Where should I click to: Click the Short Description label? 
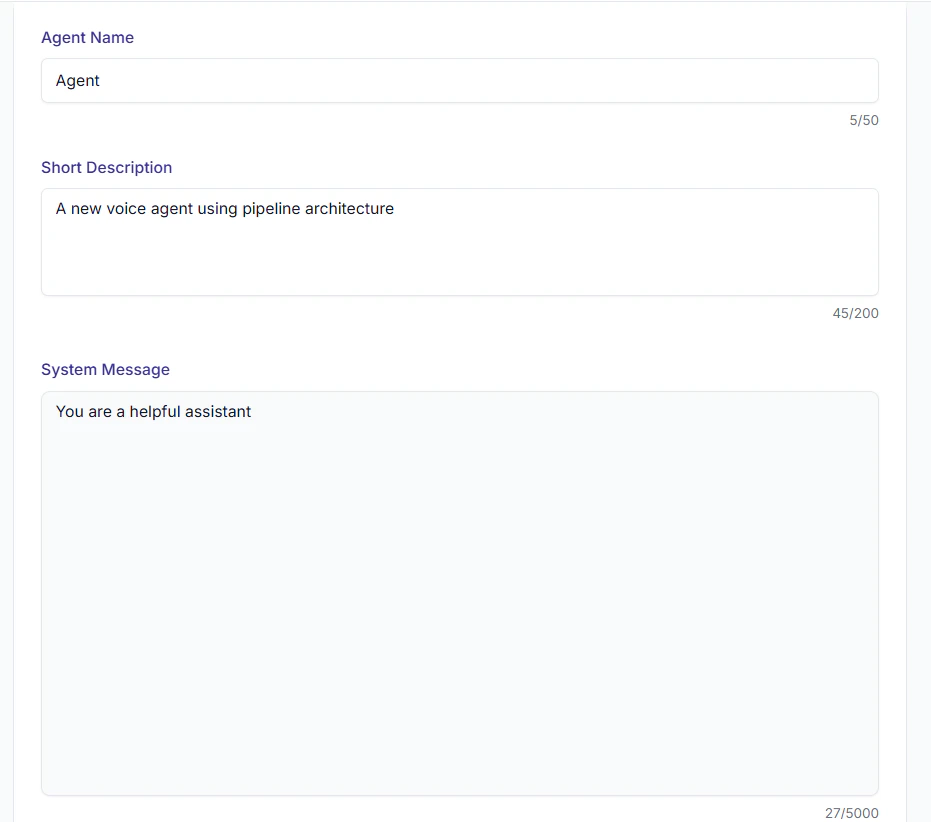tap(106, 167)
